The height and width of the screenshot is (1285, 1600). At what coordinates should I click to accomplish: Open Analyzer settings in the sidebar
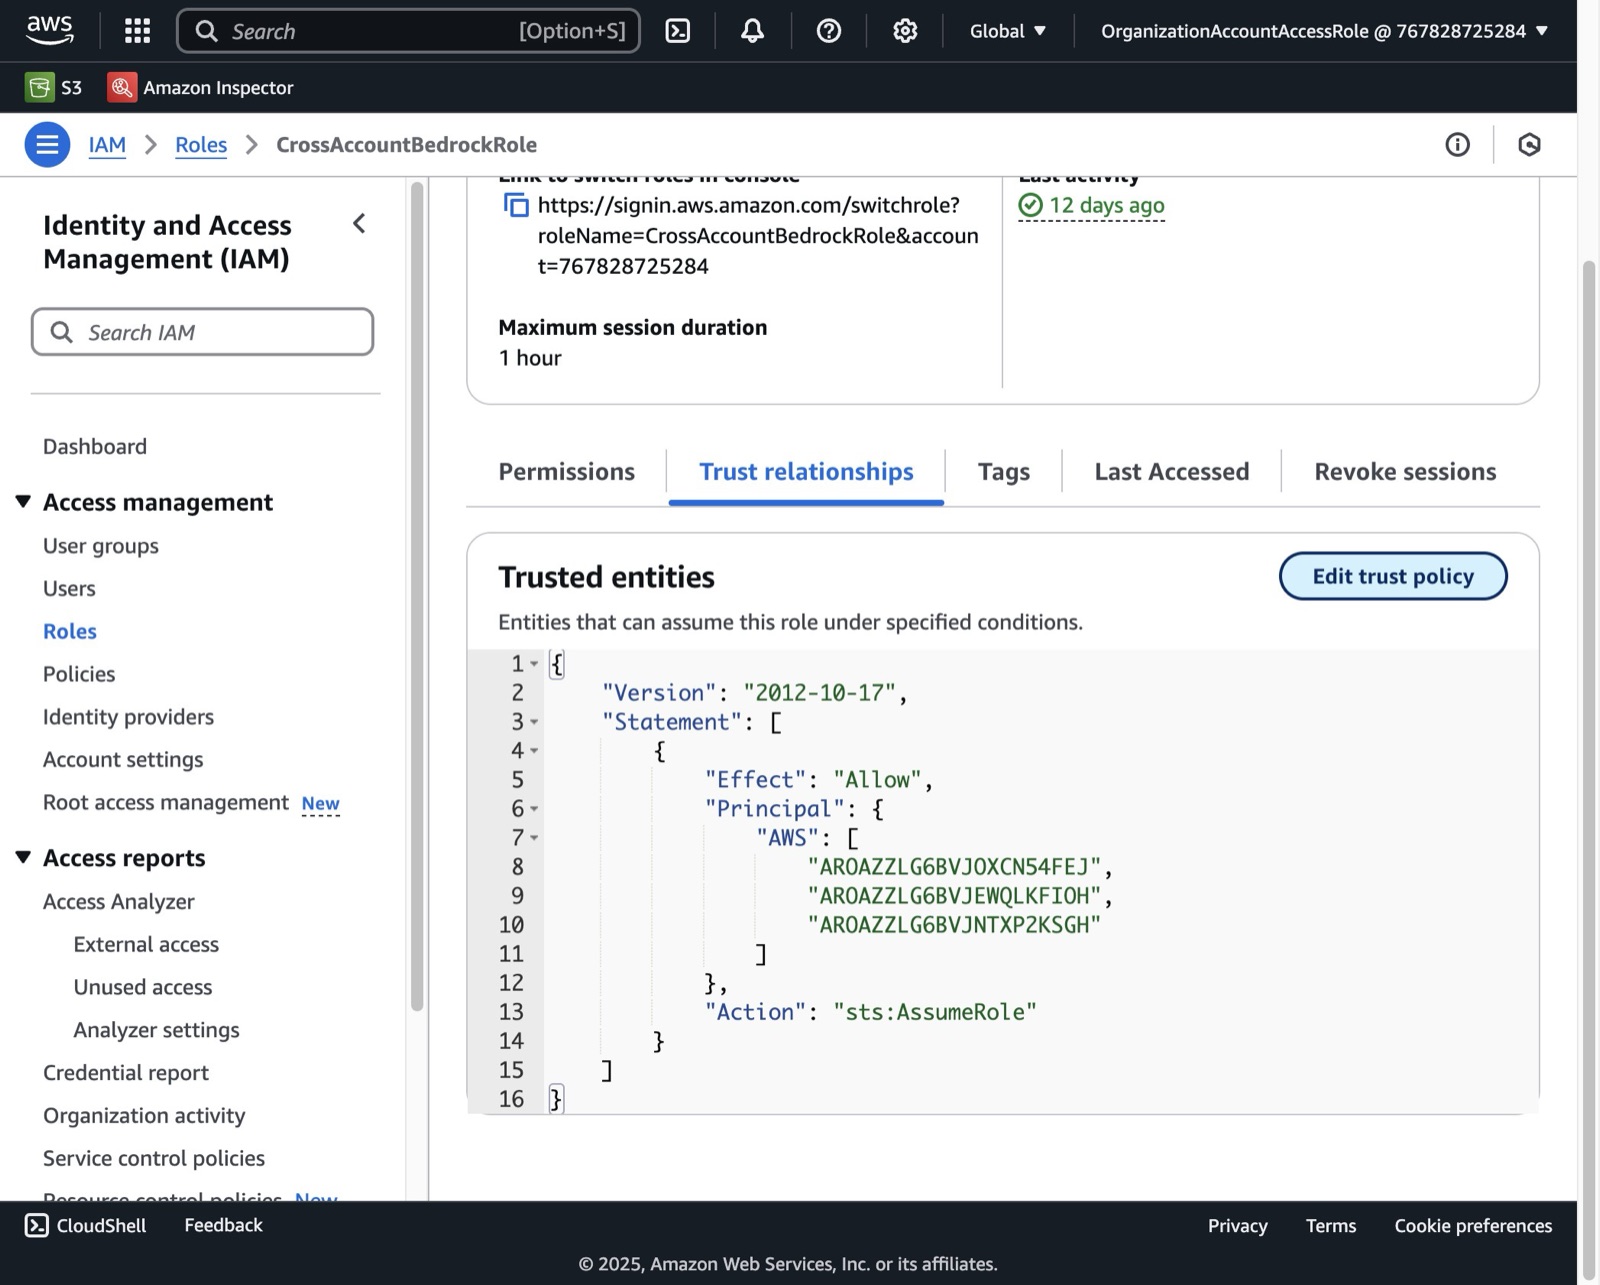[x=156, y=1030]
